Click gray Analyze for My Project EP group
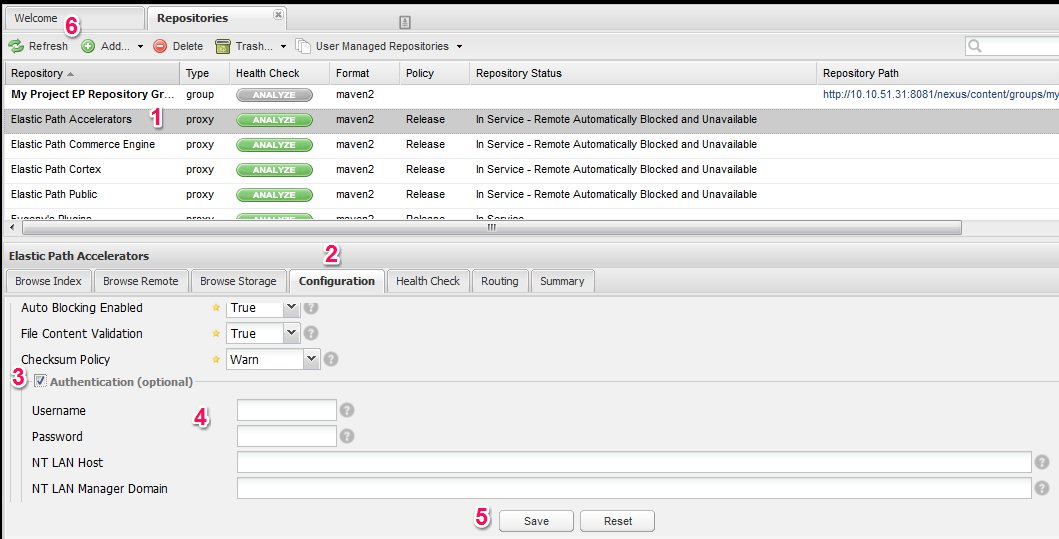 click(x=274, y=95)
